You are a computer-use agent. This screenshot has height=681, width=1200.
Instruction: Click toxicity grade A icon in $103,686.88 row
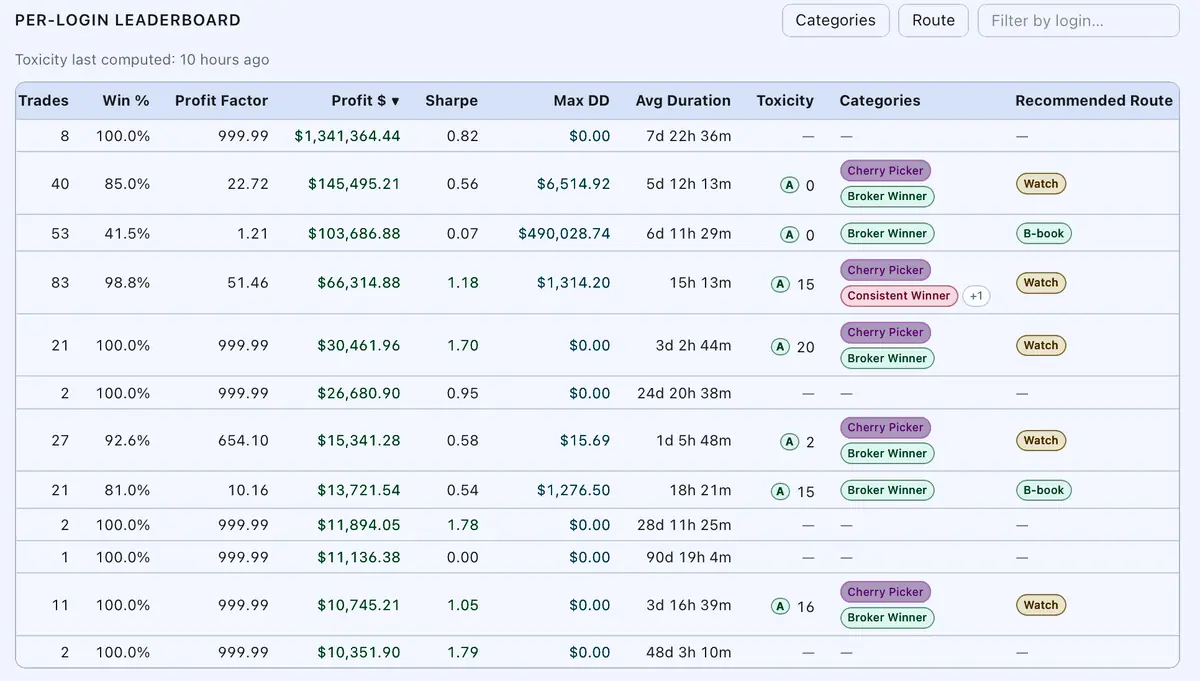tap(789, 235)
